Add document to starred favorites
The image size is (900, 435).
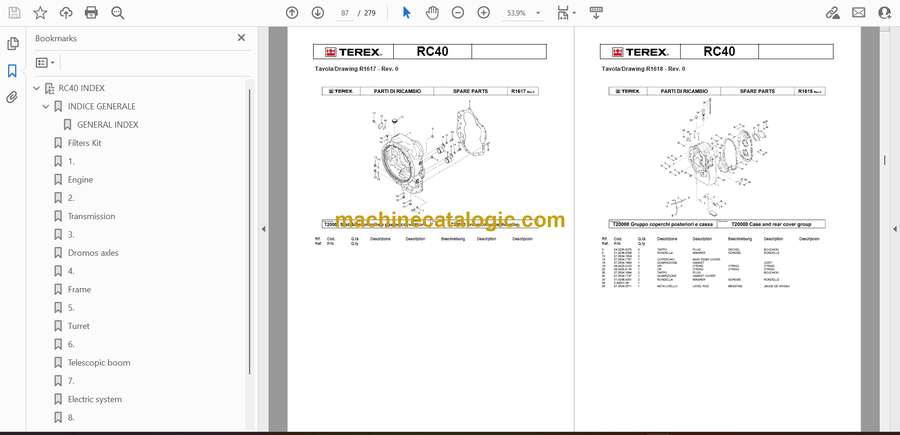point(40,13)
